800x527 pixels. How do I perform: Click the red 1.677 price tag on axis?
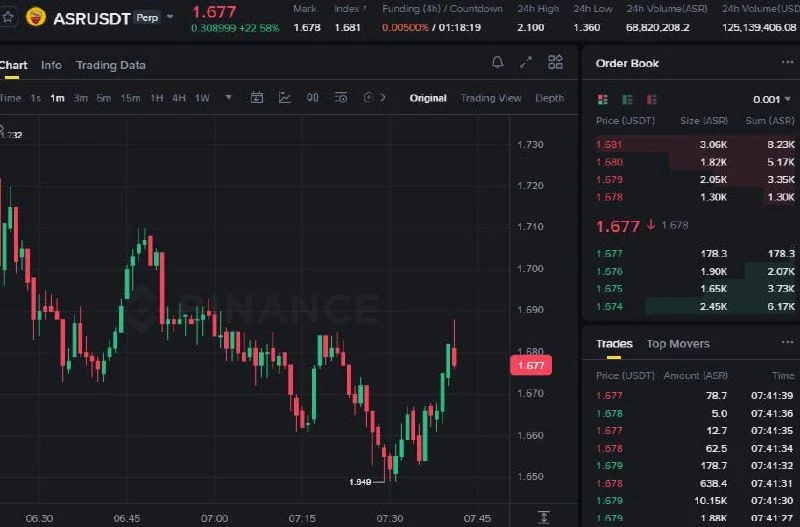point(531,365)
